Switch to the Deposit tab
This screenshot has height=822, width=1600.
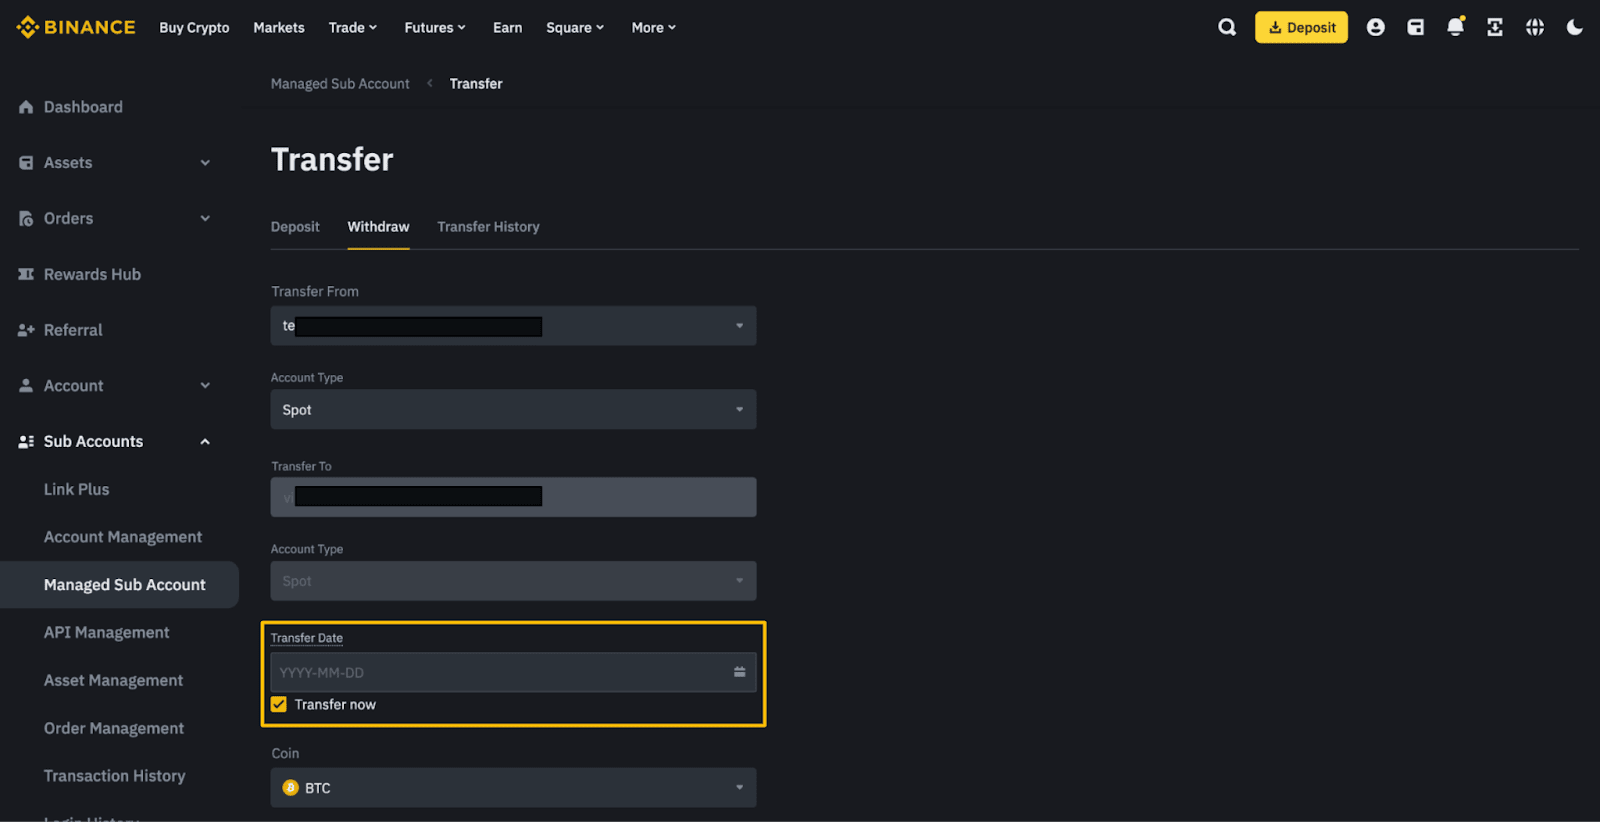click(295, 227)
